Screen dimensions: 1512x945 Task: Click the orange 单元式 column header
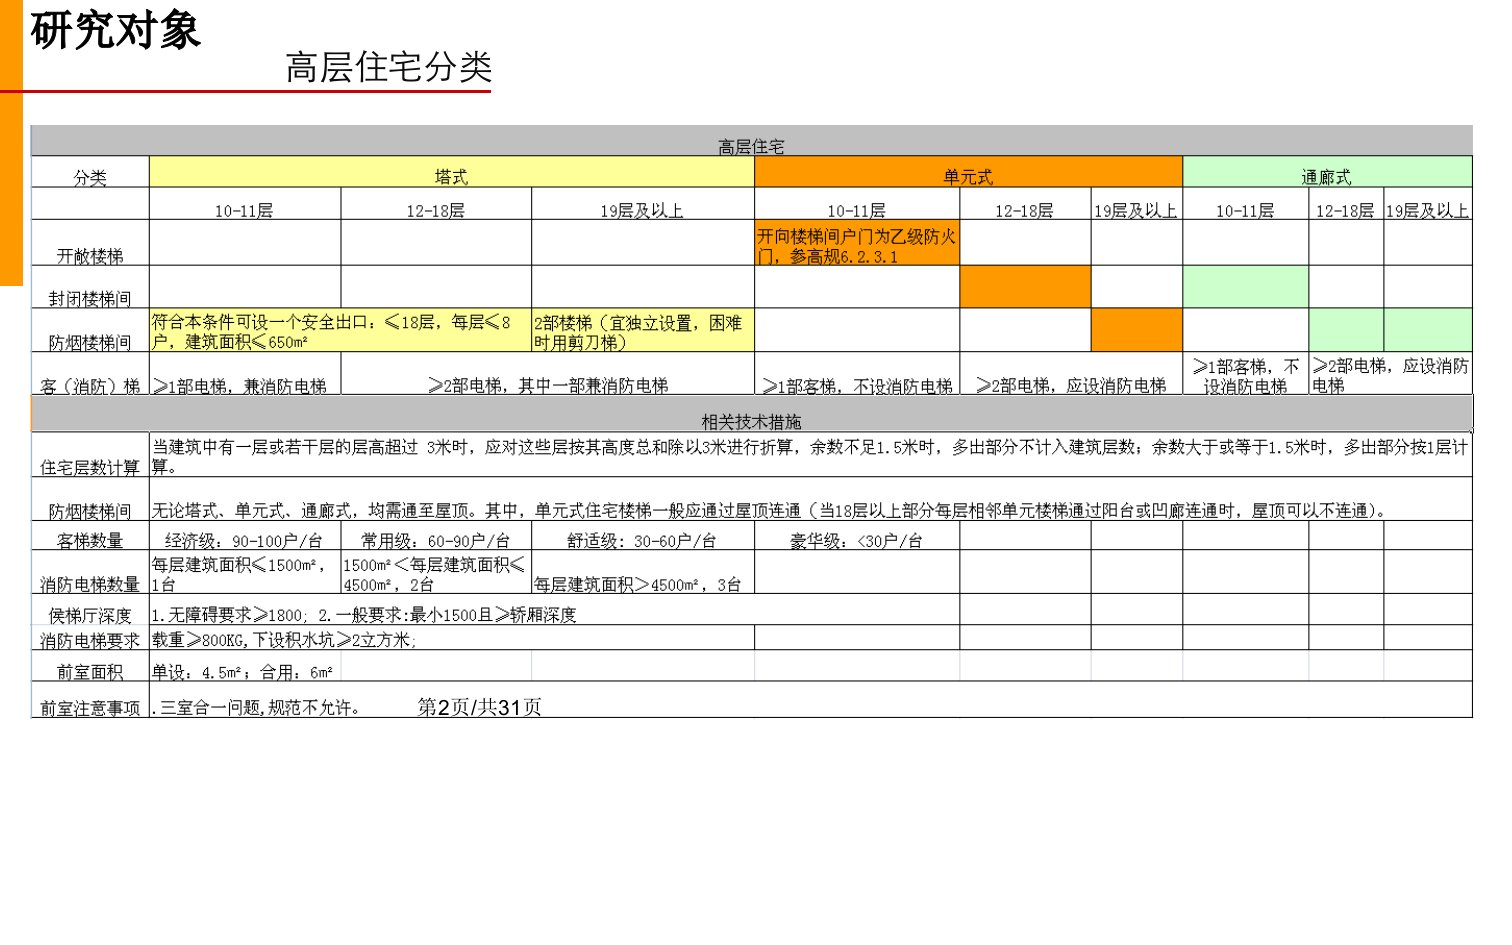tap(968, 172)
